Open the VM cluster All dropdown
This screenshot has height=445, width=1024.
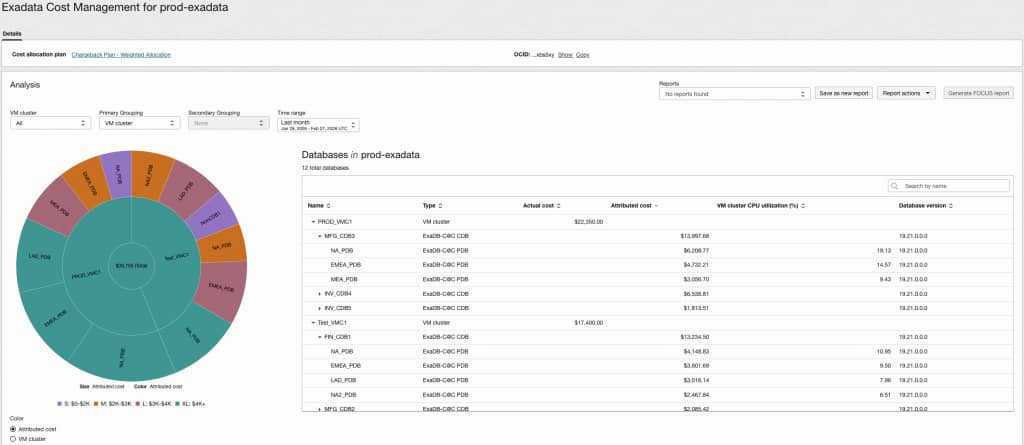(x=50, y=123)
